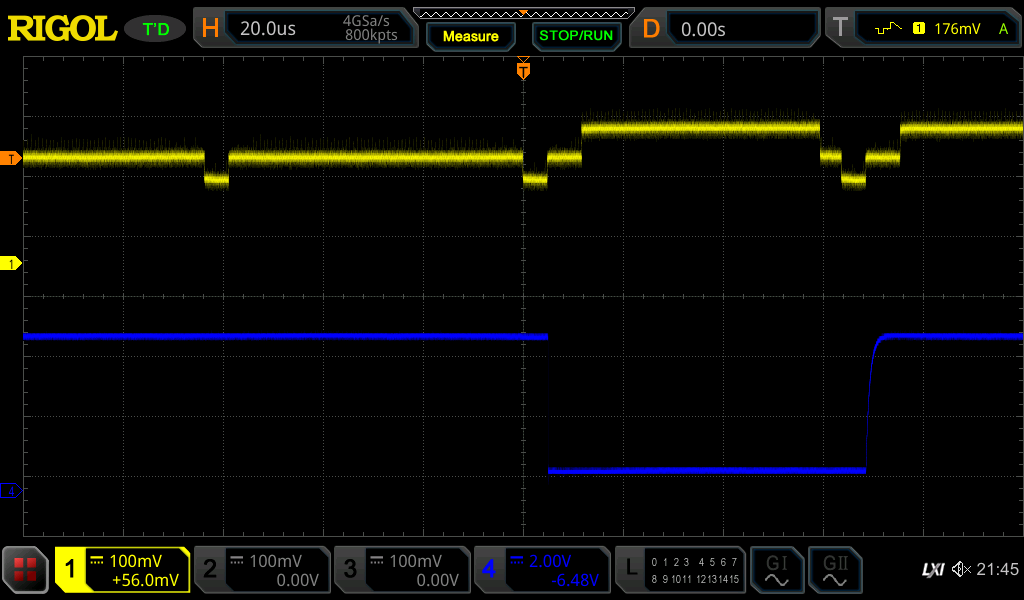Select the GII waveform generator icon
Viewport: 1024px width, 600px height.
835,569
